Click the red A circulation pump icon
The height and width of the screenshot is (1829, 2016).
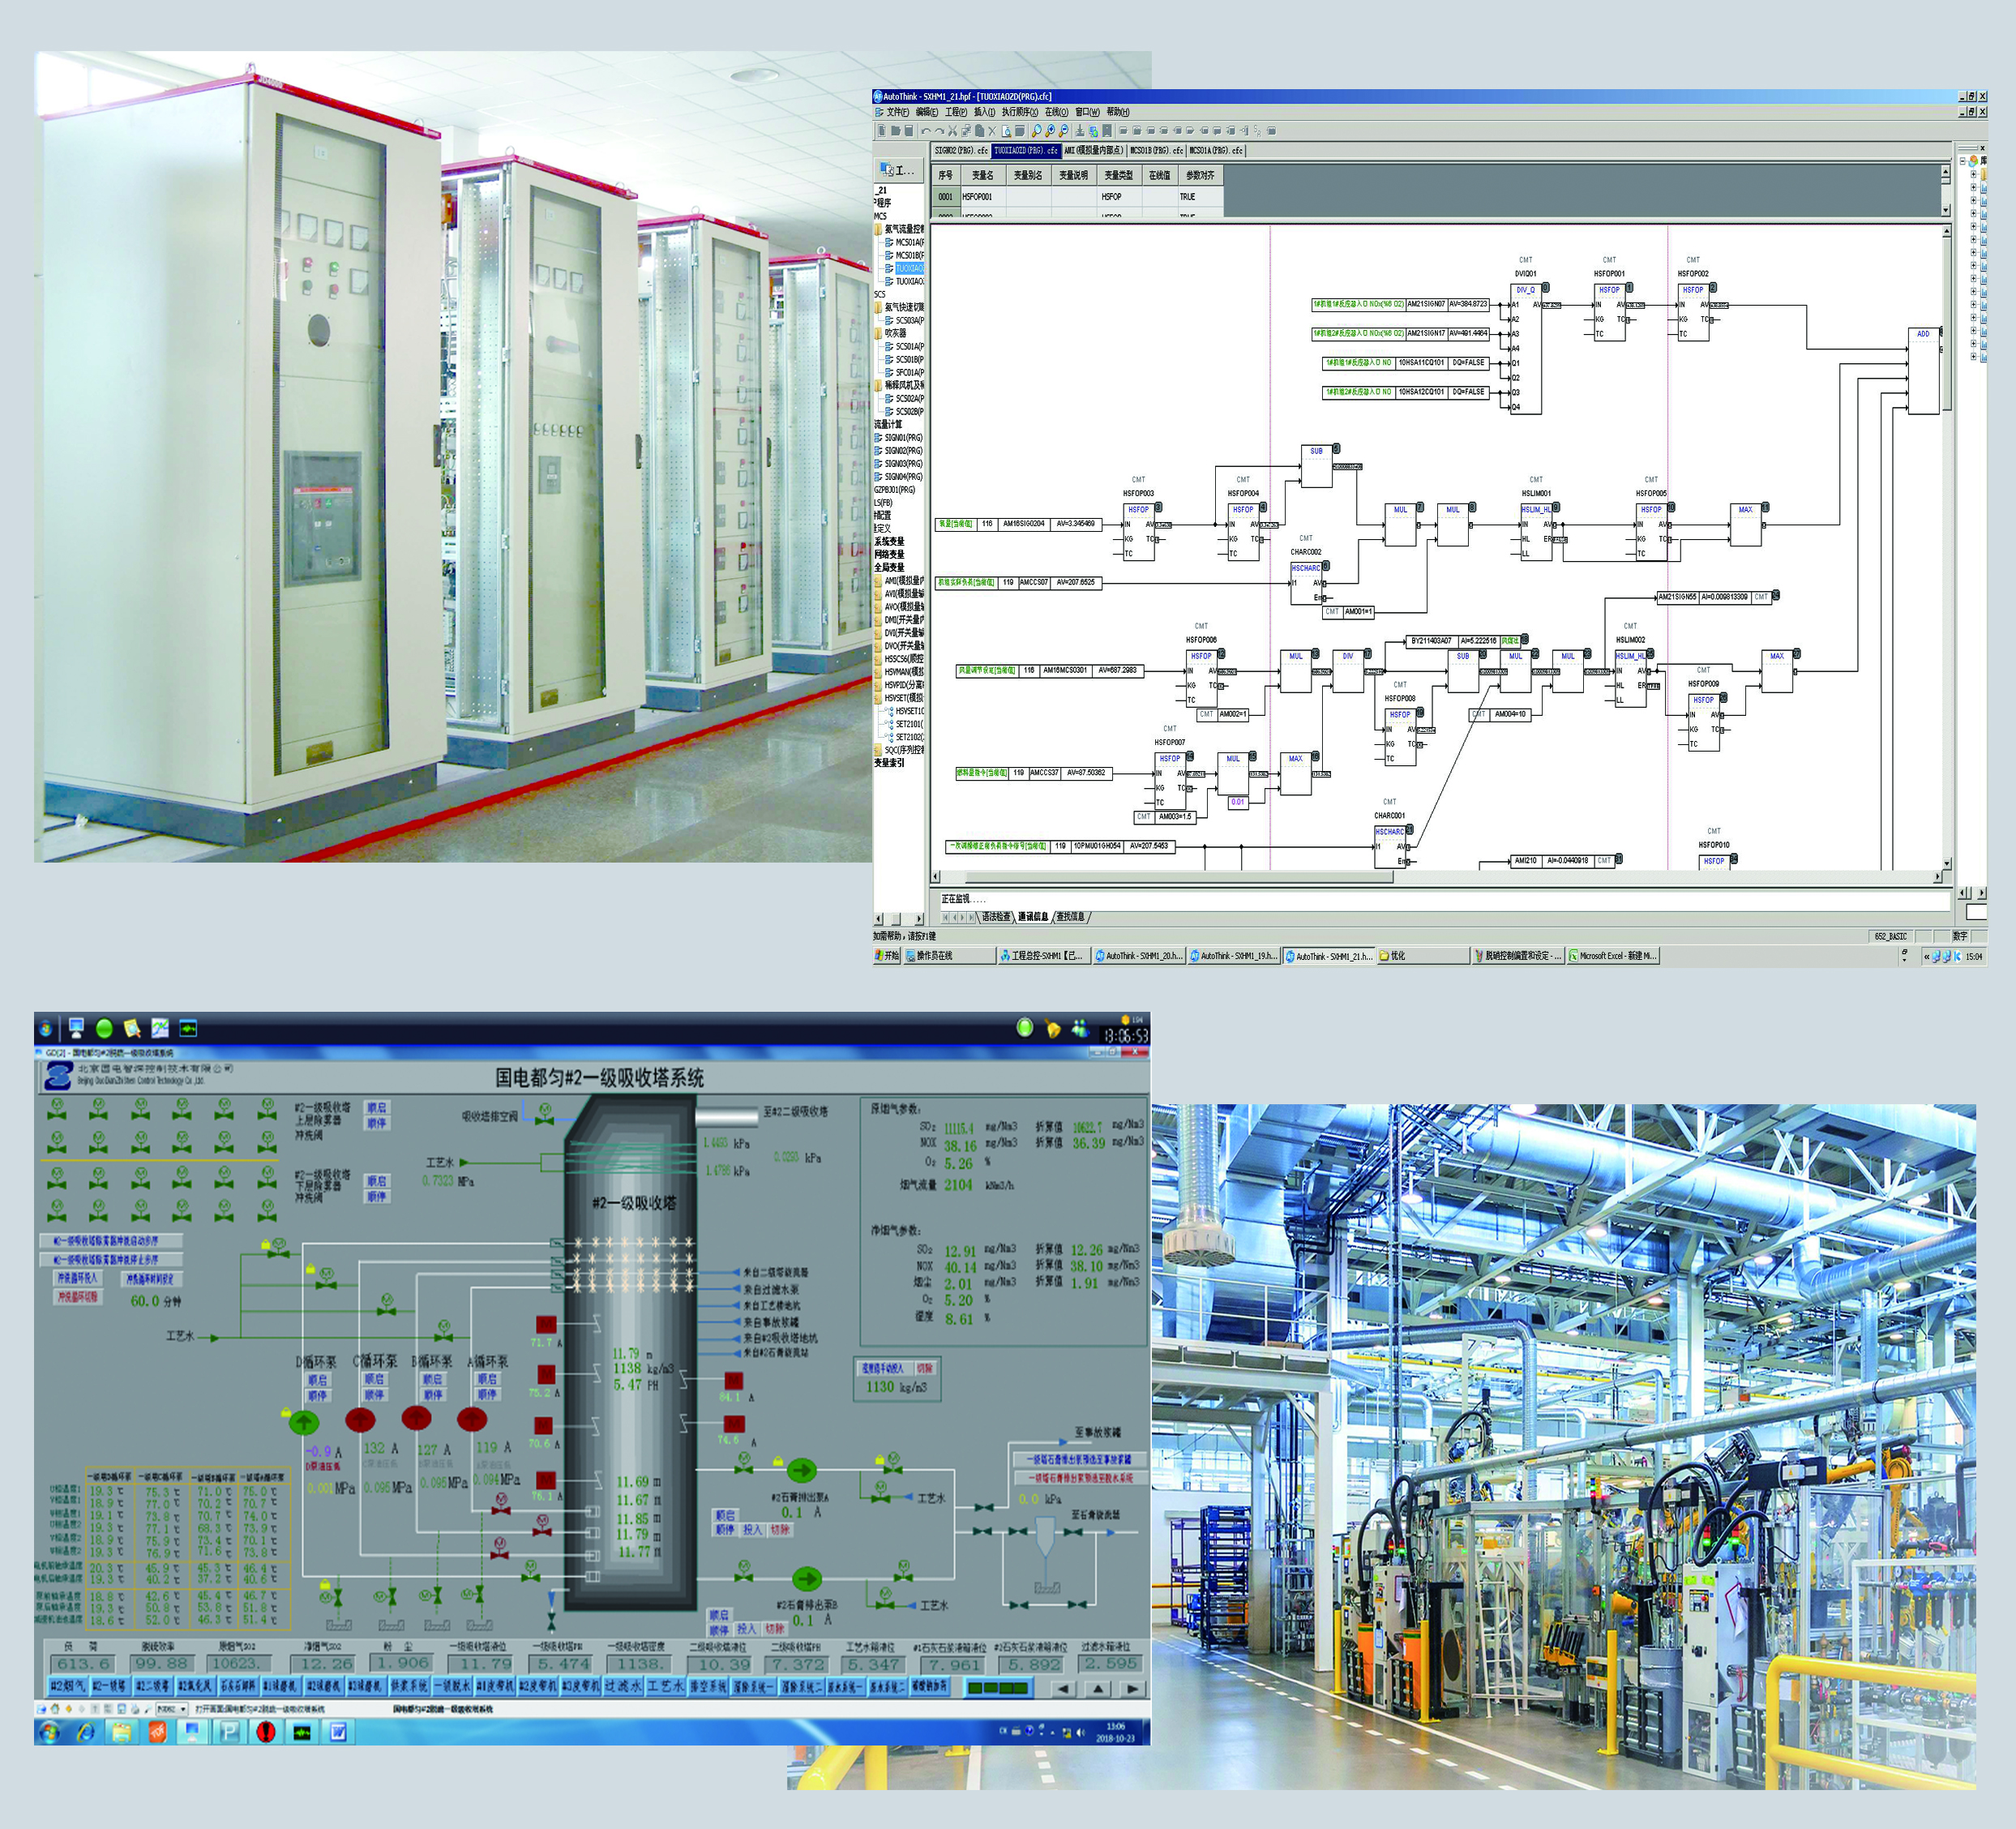pyautogui.click(x=472, y=1419)
